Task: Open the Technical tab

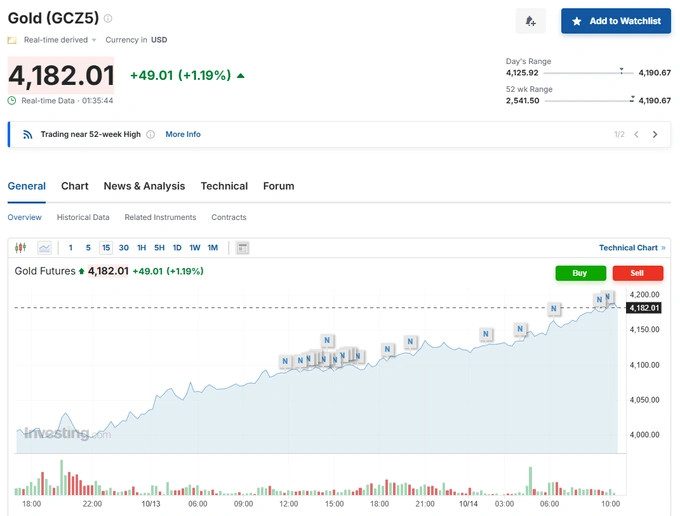Action: [224, 186]
